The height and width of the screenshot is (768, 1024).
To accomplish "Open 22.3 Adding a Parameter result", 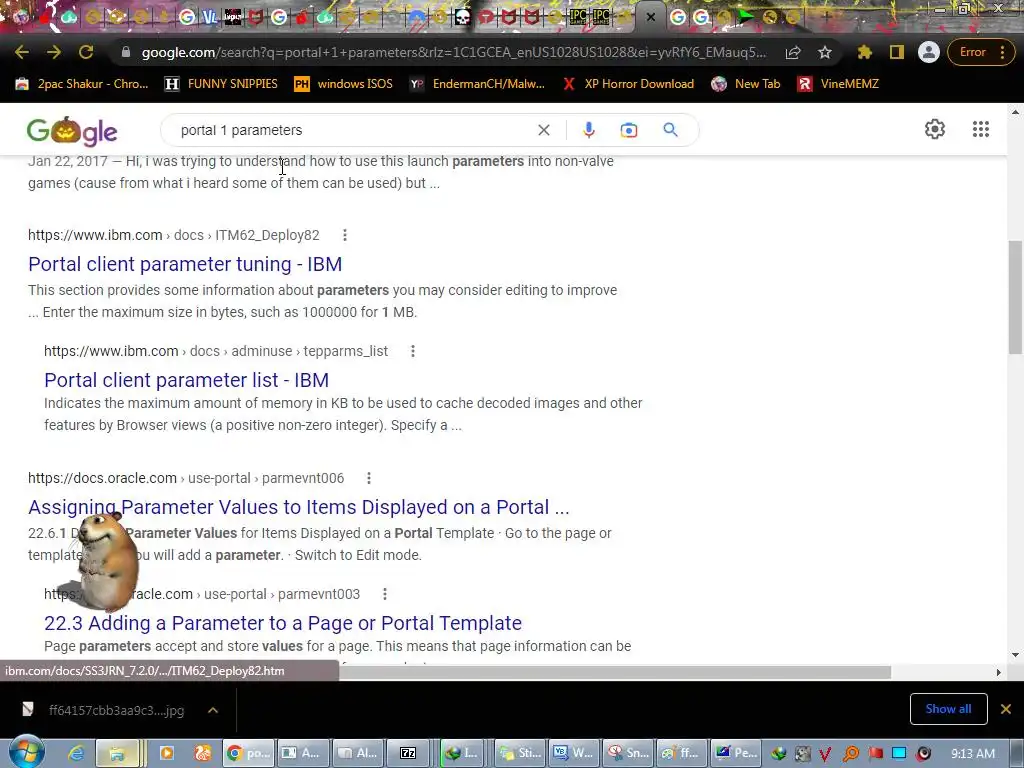I will [283, 623].
